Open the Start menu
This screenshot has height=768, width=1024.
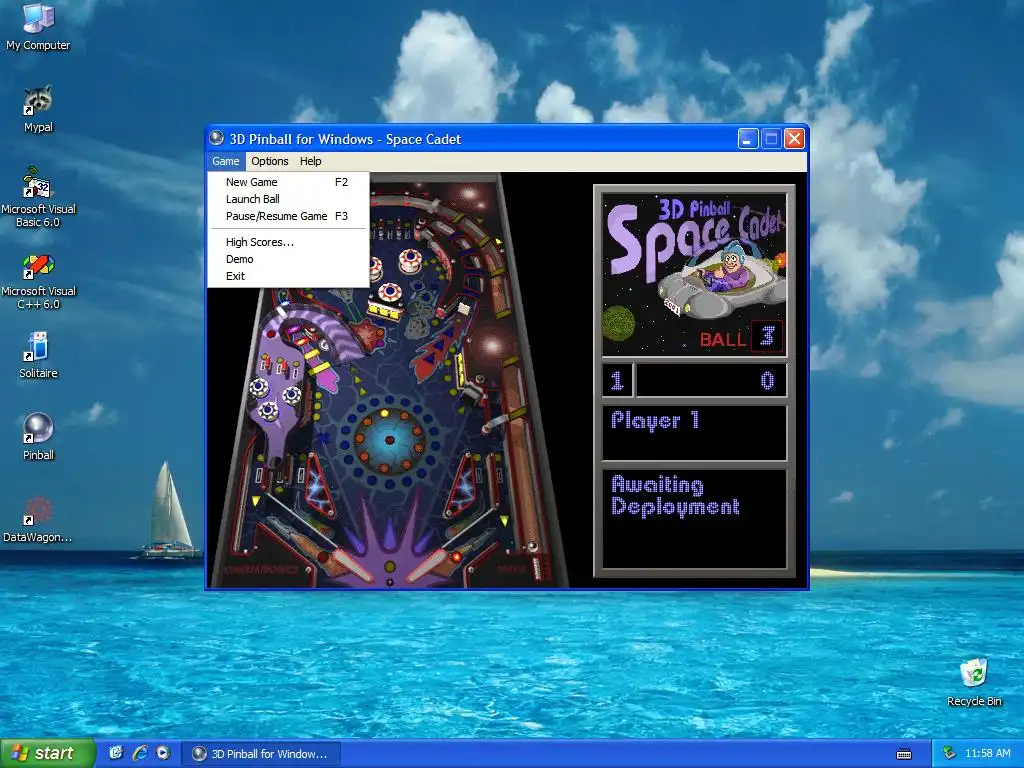(x=47, y=753)
